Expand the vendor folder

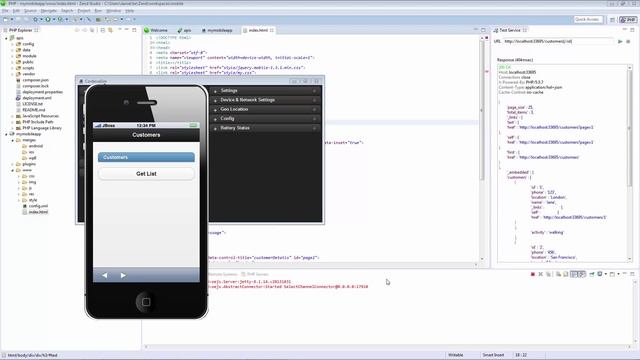(13, 74)
